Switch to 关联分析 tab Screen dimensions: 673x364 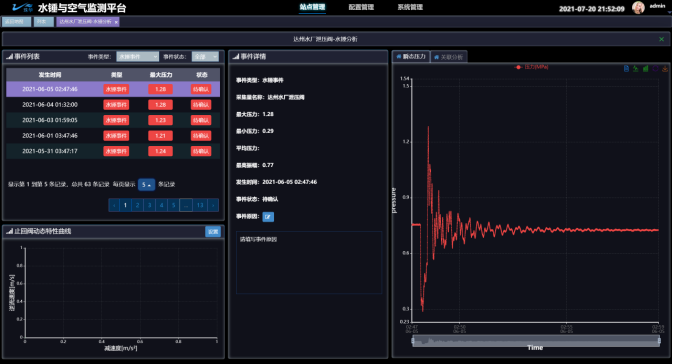(x=449, y=57)
